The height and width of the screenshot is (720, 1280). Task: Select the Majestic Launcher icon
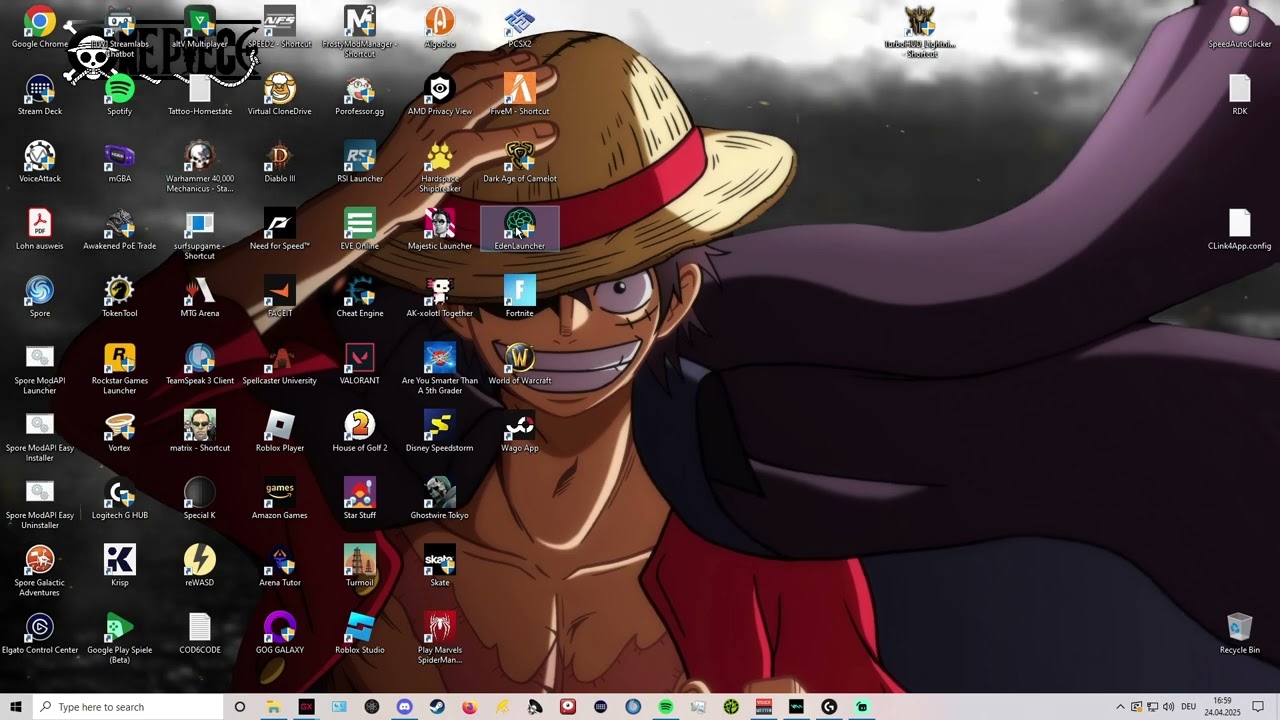(440, 228)
